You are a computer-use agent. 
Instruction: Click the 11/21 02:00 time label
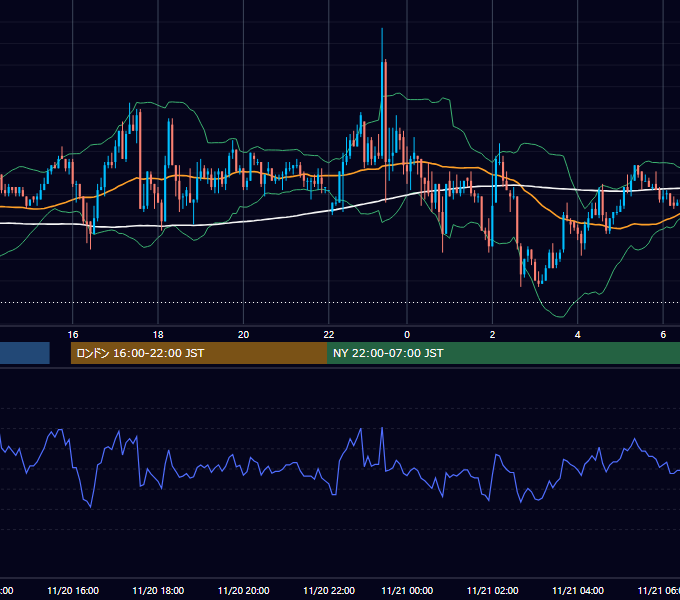point(493,590)
